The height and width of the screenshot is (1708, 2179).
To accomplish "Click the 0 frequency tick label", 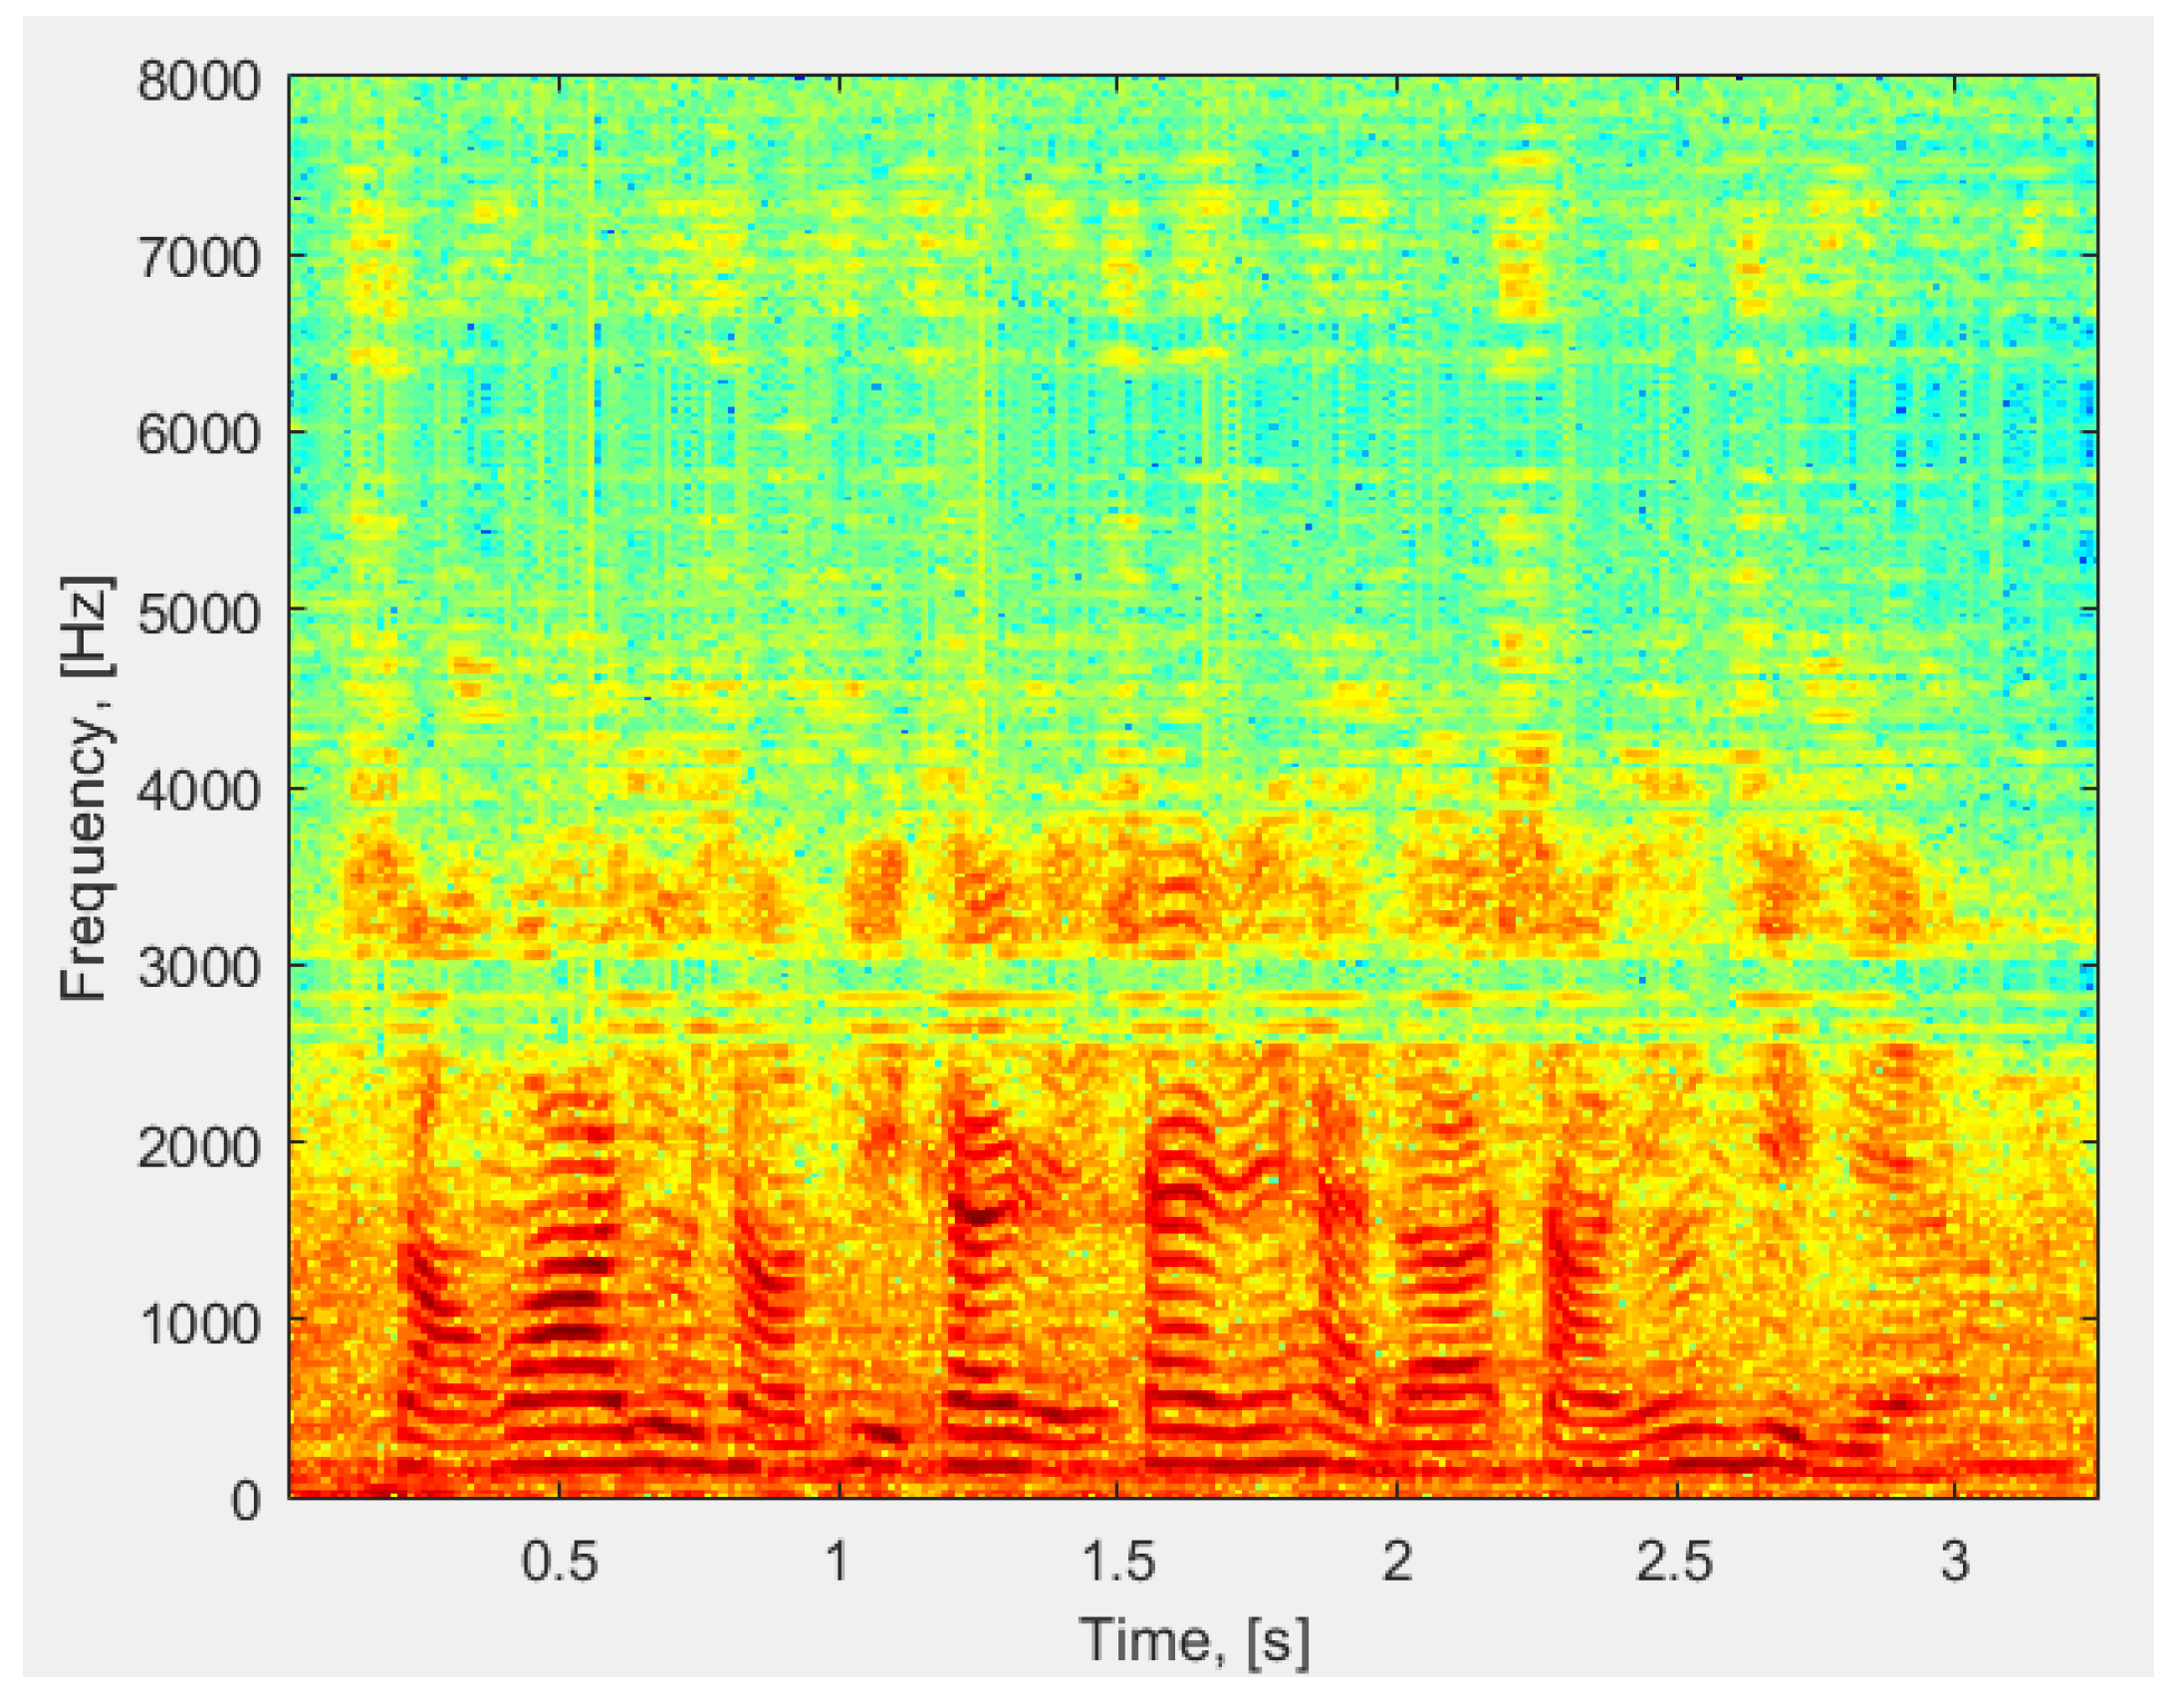I will (245, 1501).
